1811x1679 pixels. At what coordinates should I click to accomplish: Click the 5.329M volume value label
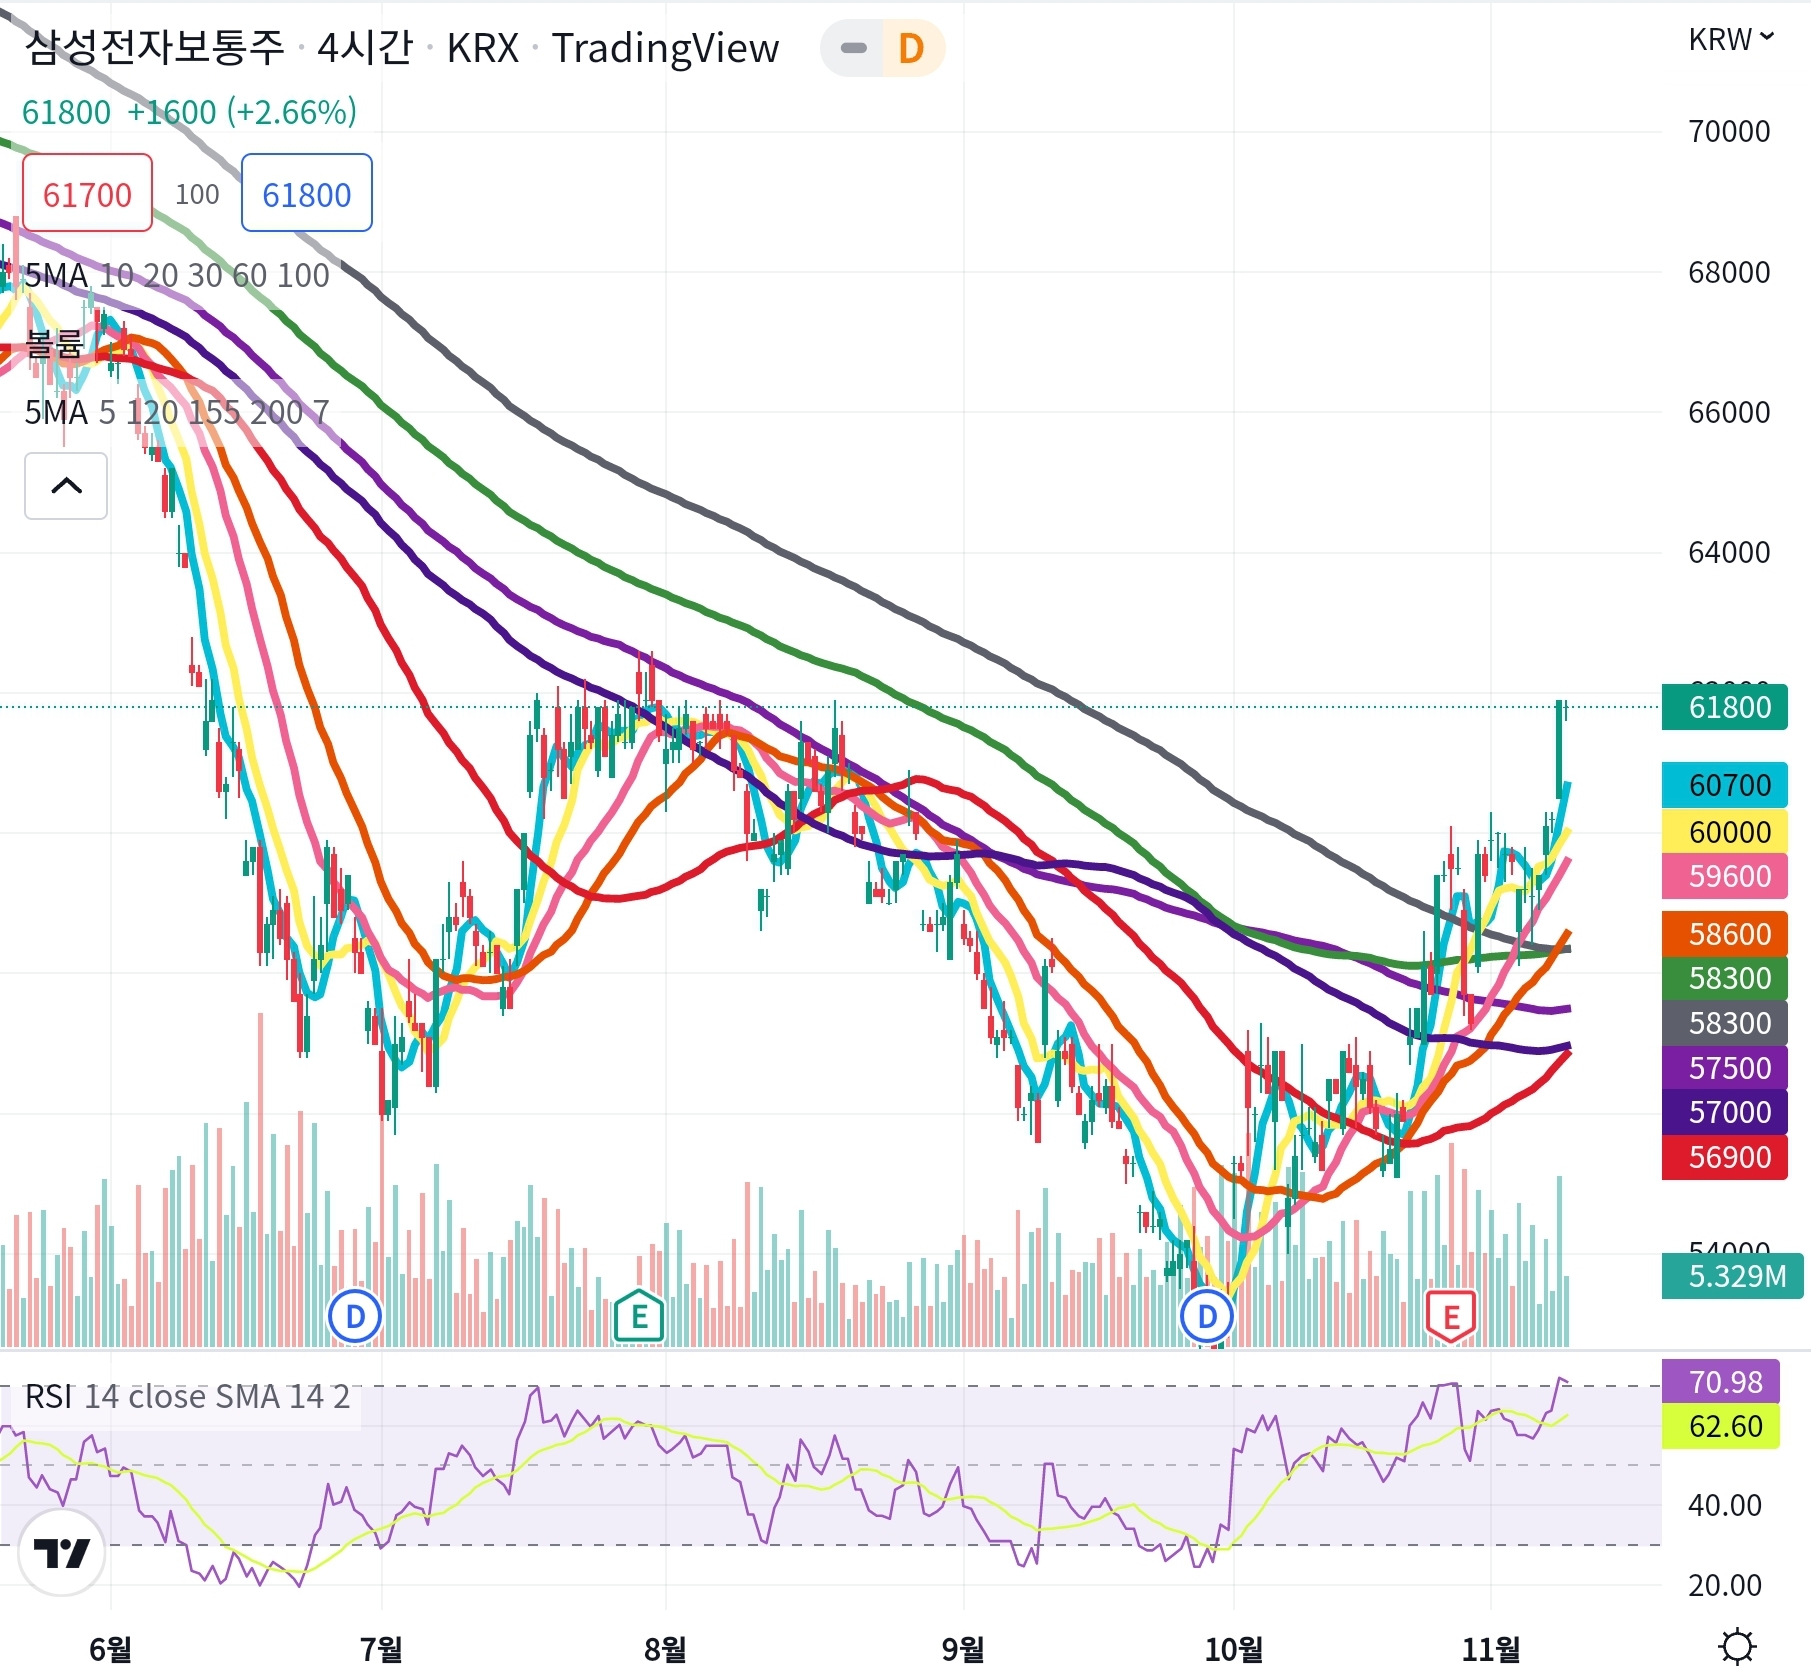click(x=1732, y=1276)
